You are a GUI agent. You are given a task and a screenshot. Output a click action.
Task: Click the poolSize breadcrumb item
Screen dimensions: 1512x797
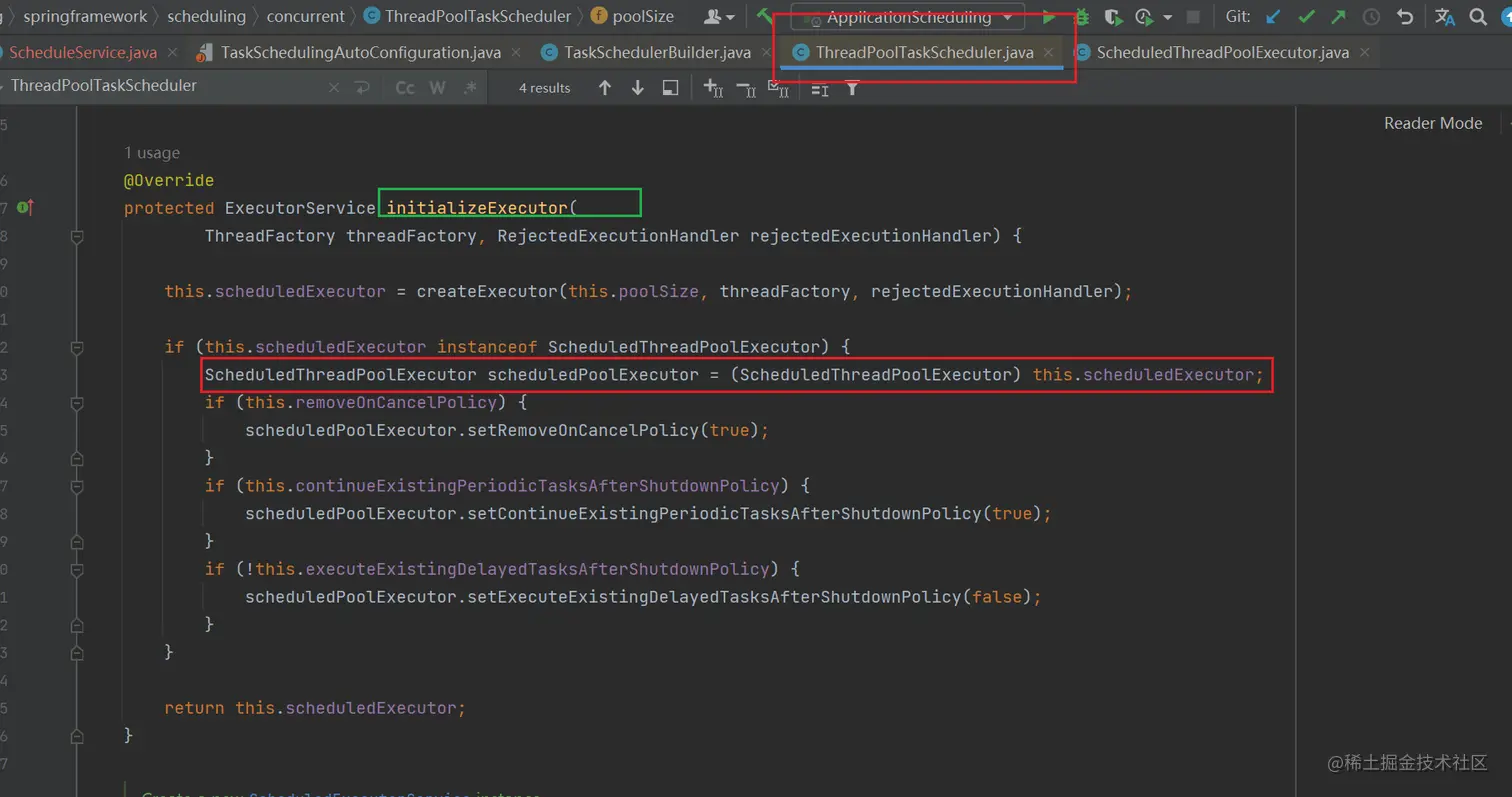click(632, 16)
